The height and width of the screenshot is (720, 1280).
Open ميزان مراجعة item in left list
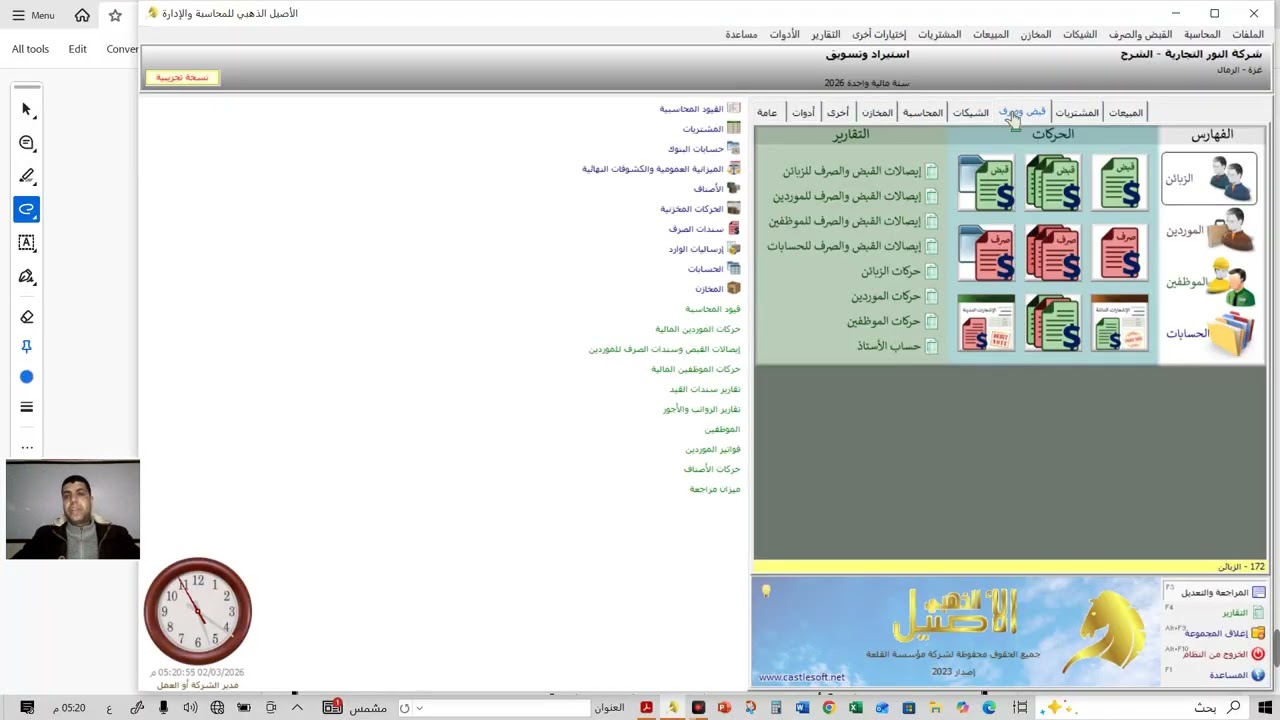pyautogui.click(x=715, y=489)
